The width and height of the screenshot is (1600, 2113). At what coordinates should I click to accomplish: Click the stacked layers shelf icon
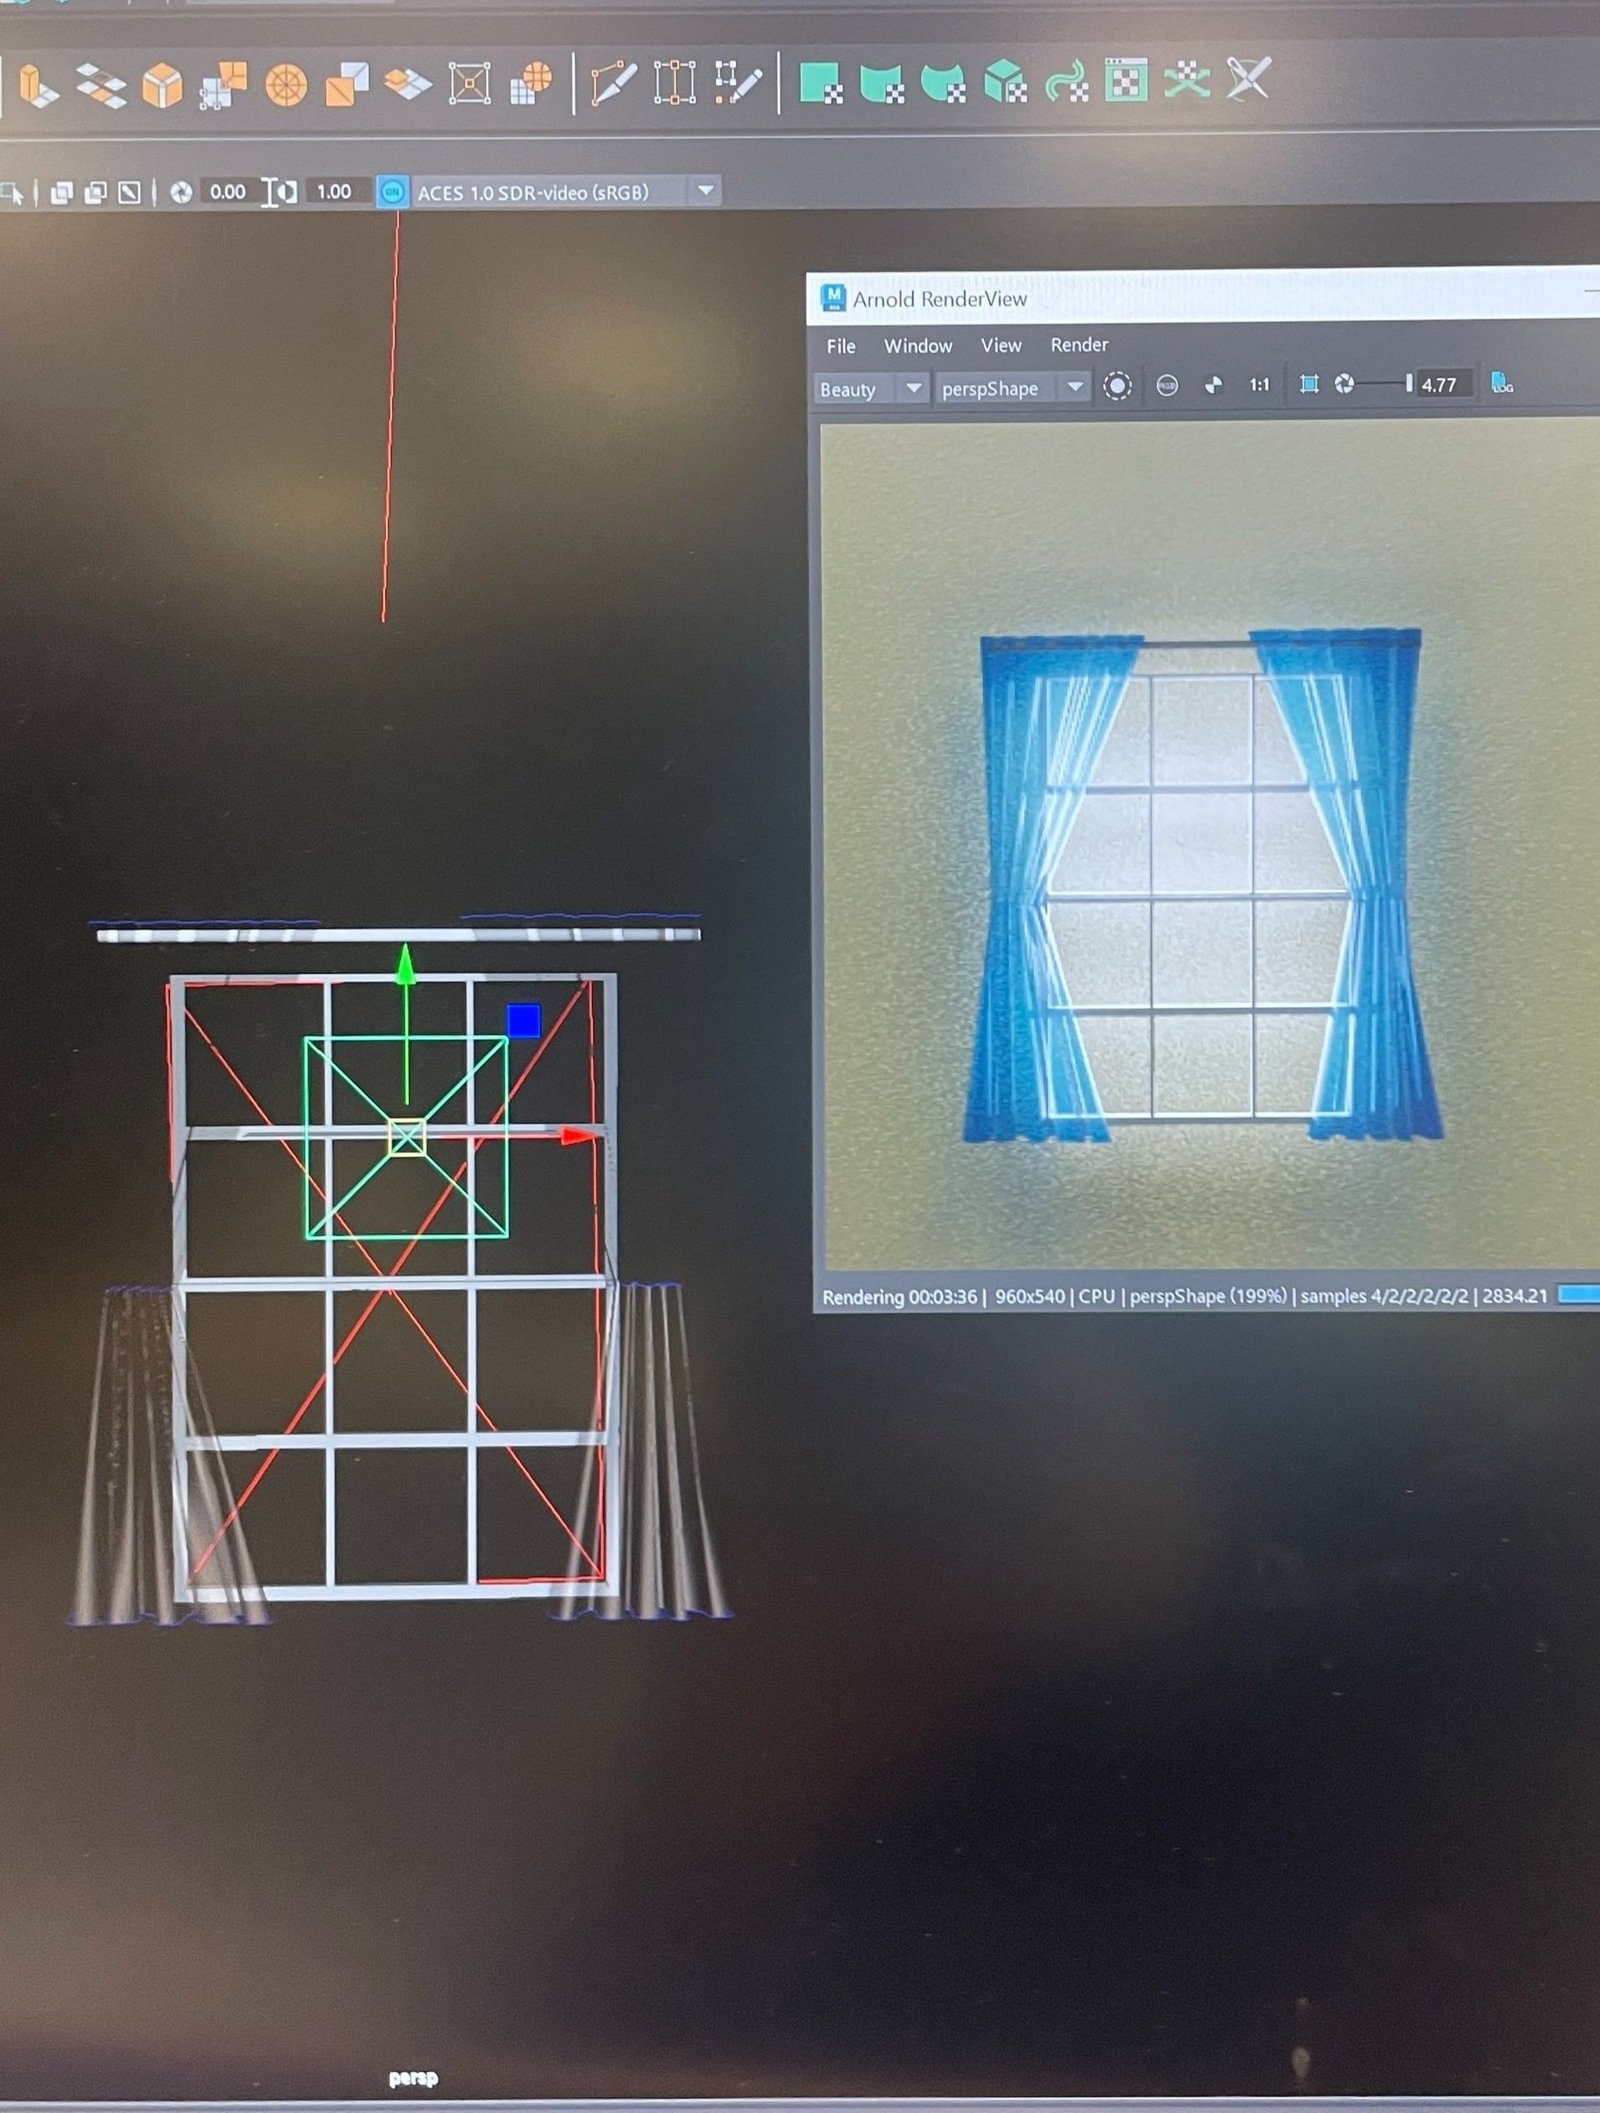(x=408, y=85)
